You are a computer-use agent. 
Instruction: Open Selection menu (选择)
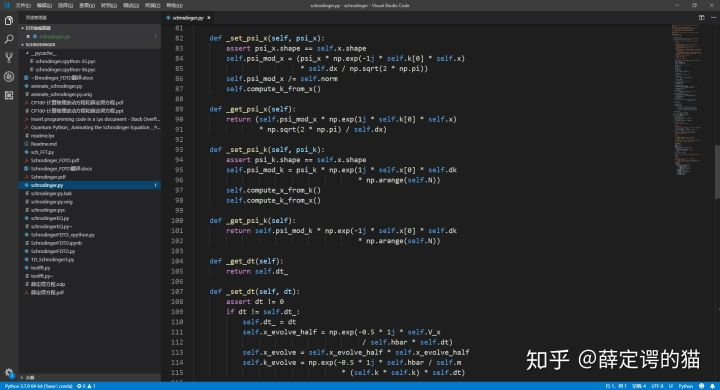click(x=66, y=6)
